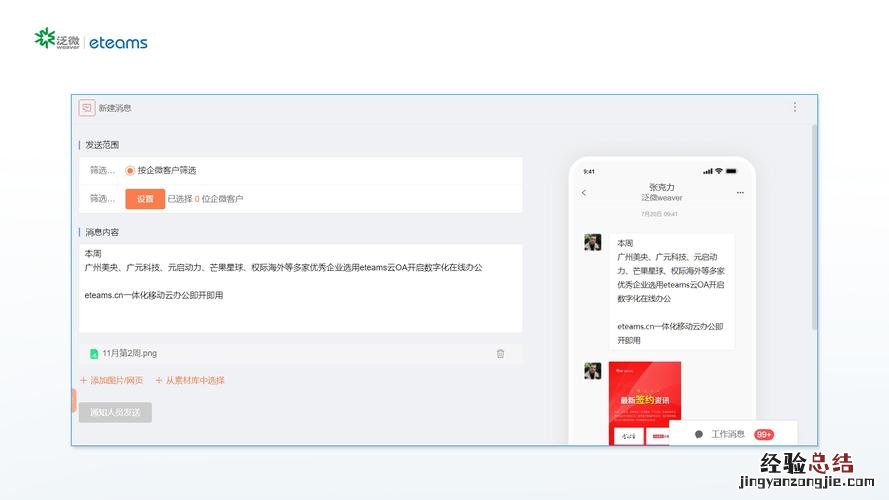Open the three-dot more options menu
Image resolution: width=889 pixels, height=500 pixels.
pos(795,107)
